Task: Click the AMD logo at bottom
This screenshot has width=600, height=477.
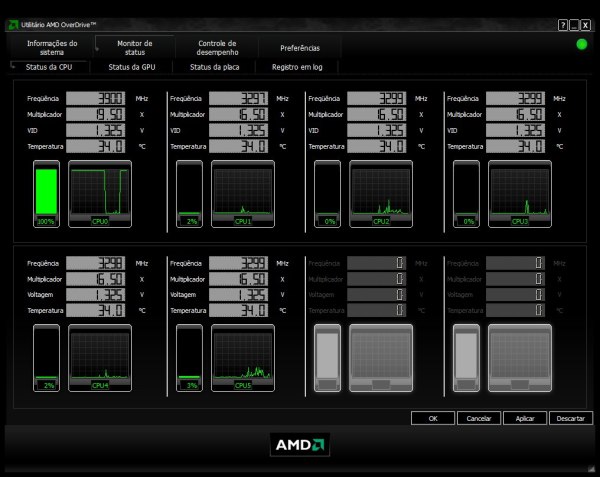Action: [x=300, y=444]
